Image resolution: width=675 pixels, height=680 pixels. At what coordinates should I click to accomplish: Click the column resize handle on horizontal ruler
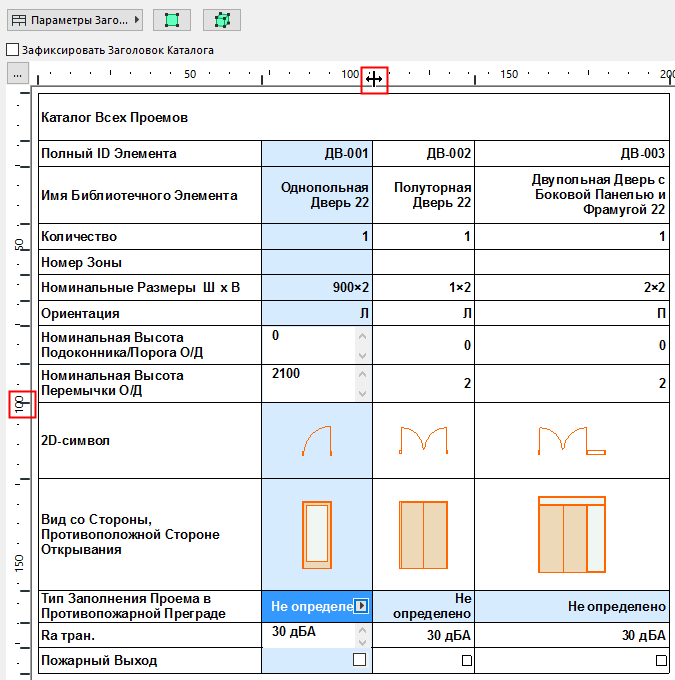point(375,79)
